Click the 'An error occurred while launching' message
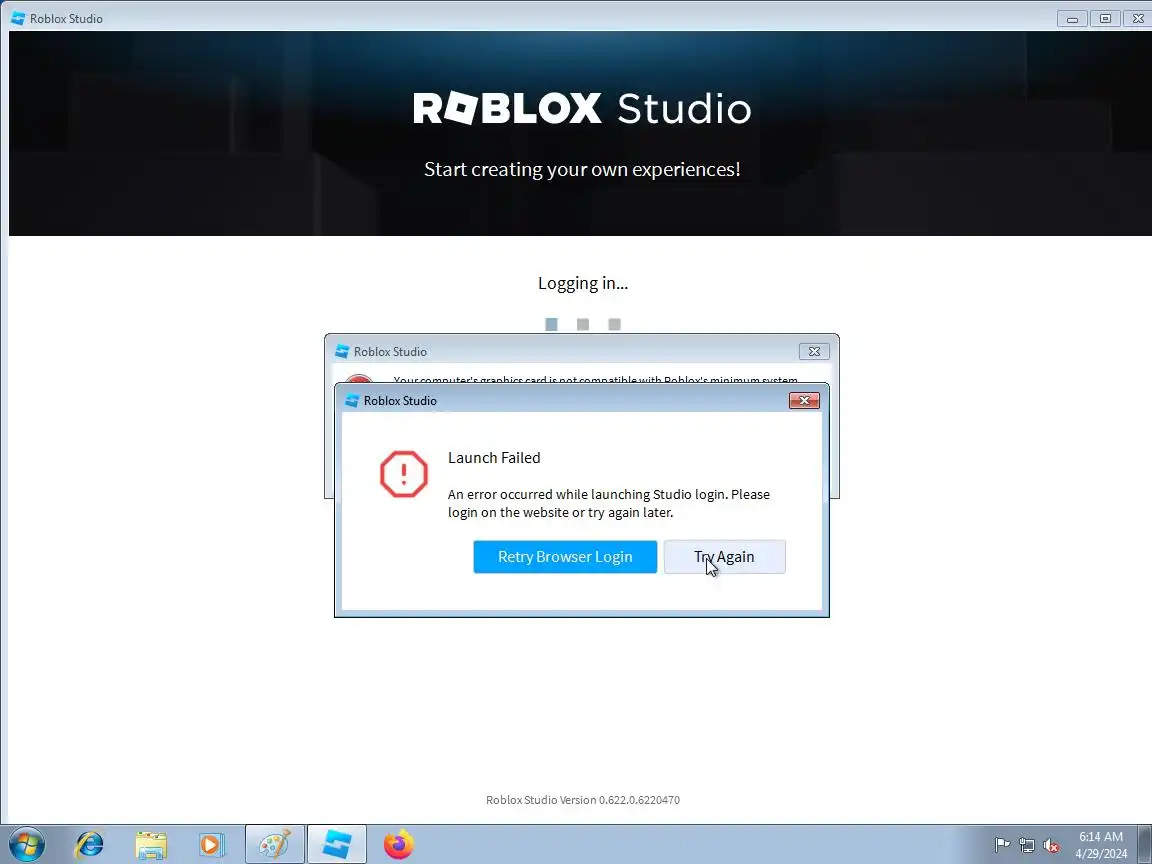 (x=608, y=503)
